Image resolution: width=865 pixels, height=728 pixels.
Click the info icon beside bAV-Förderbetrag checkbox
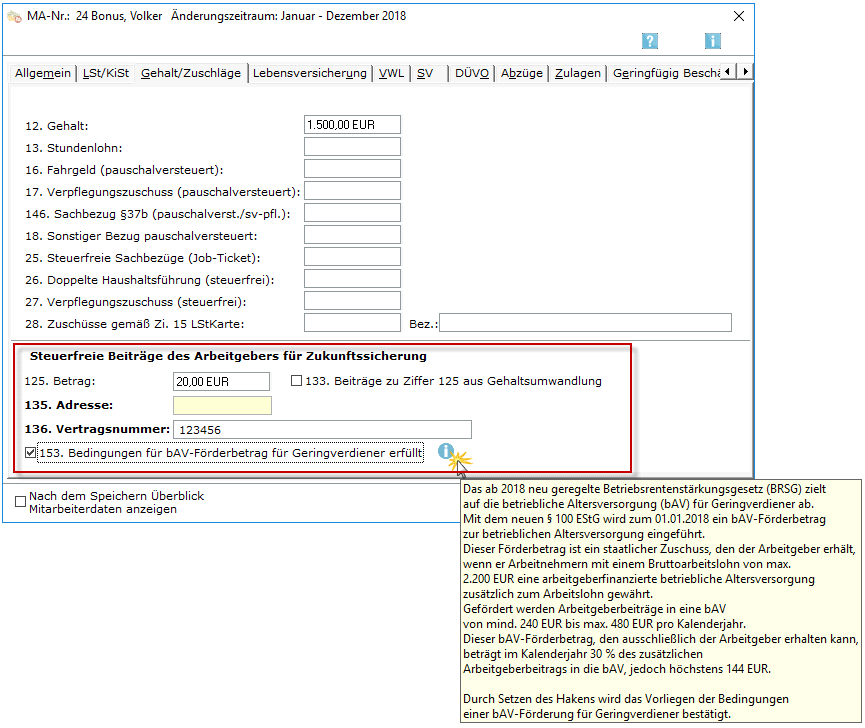(x=446, y=453)
